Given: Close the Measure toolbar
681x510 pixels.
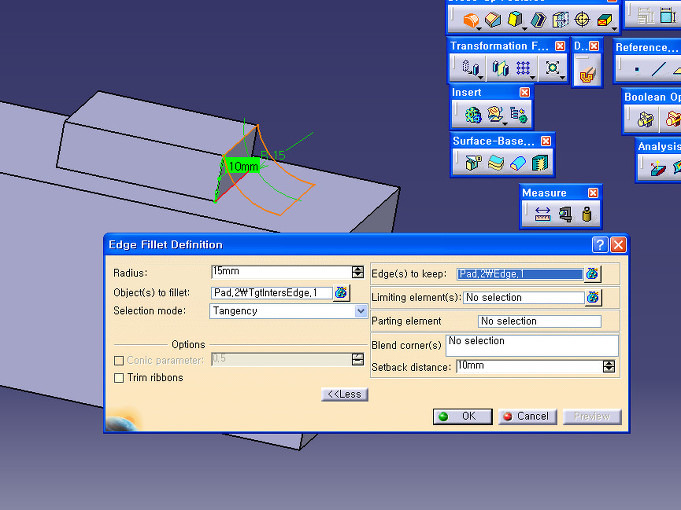Looking at the screenshot, I should point(593,193).
